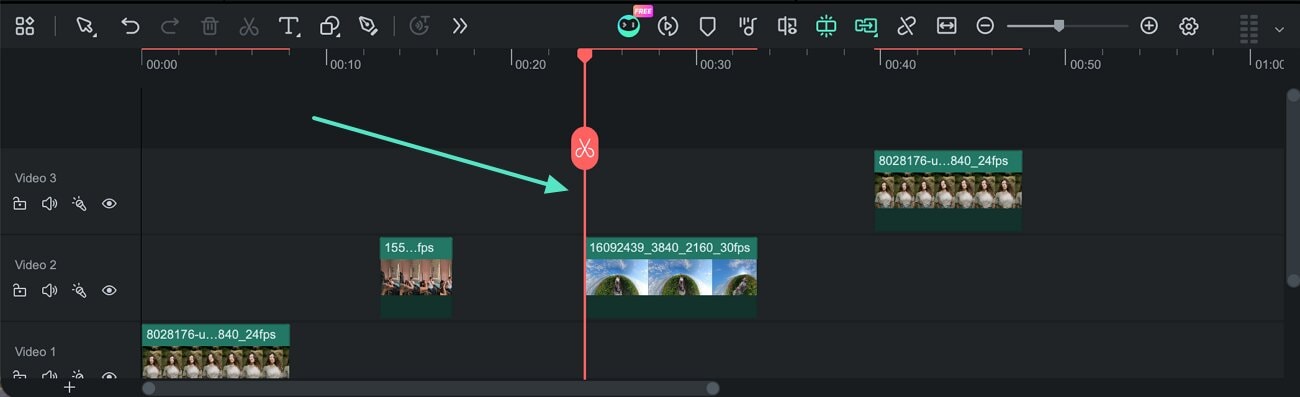Click the red scissors split button on playhead

click(585, 150)
